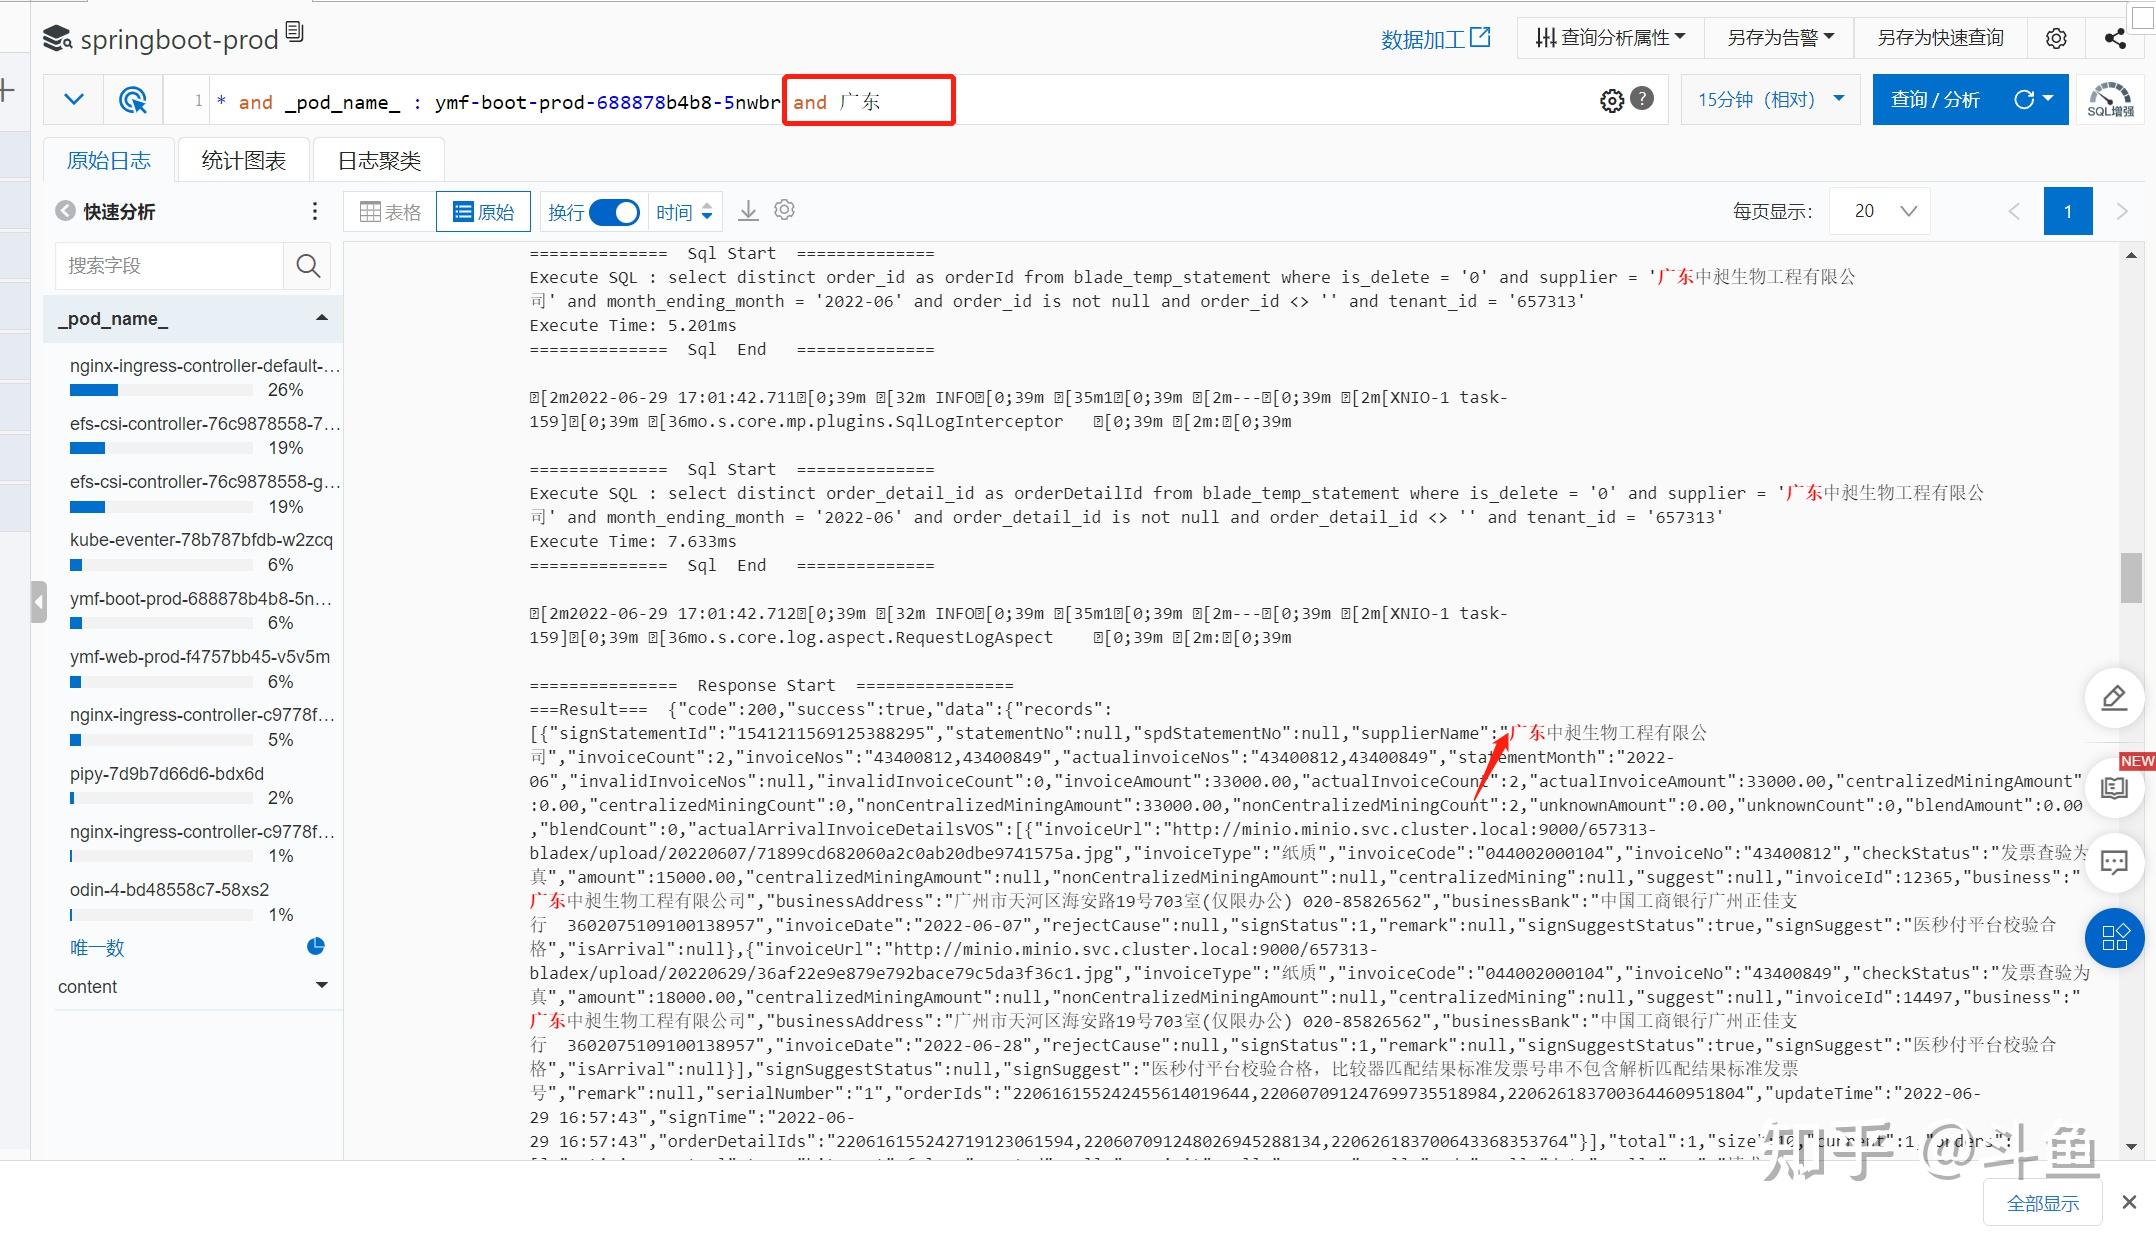Image resolution: width=2156 pixels, height=1236 pixels.
Task: Open settings gear next to 另存为快速查询
Action: (2056, 38)
